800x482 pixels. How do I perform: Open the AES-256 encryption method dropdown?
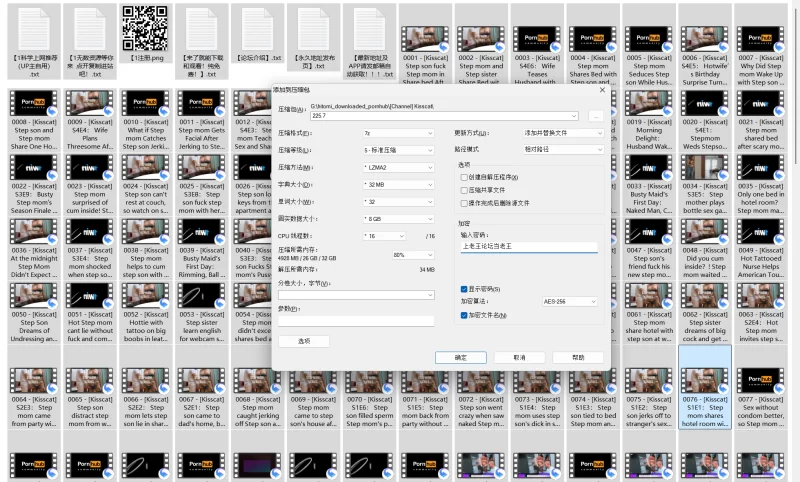569,301
